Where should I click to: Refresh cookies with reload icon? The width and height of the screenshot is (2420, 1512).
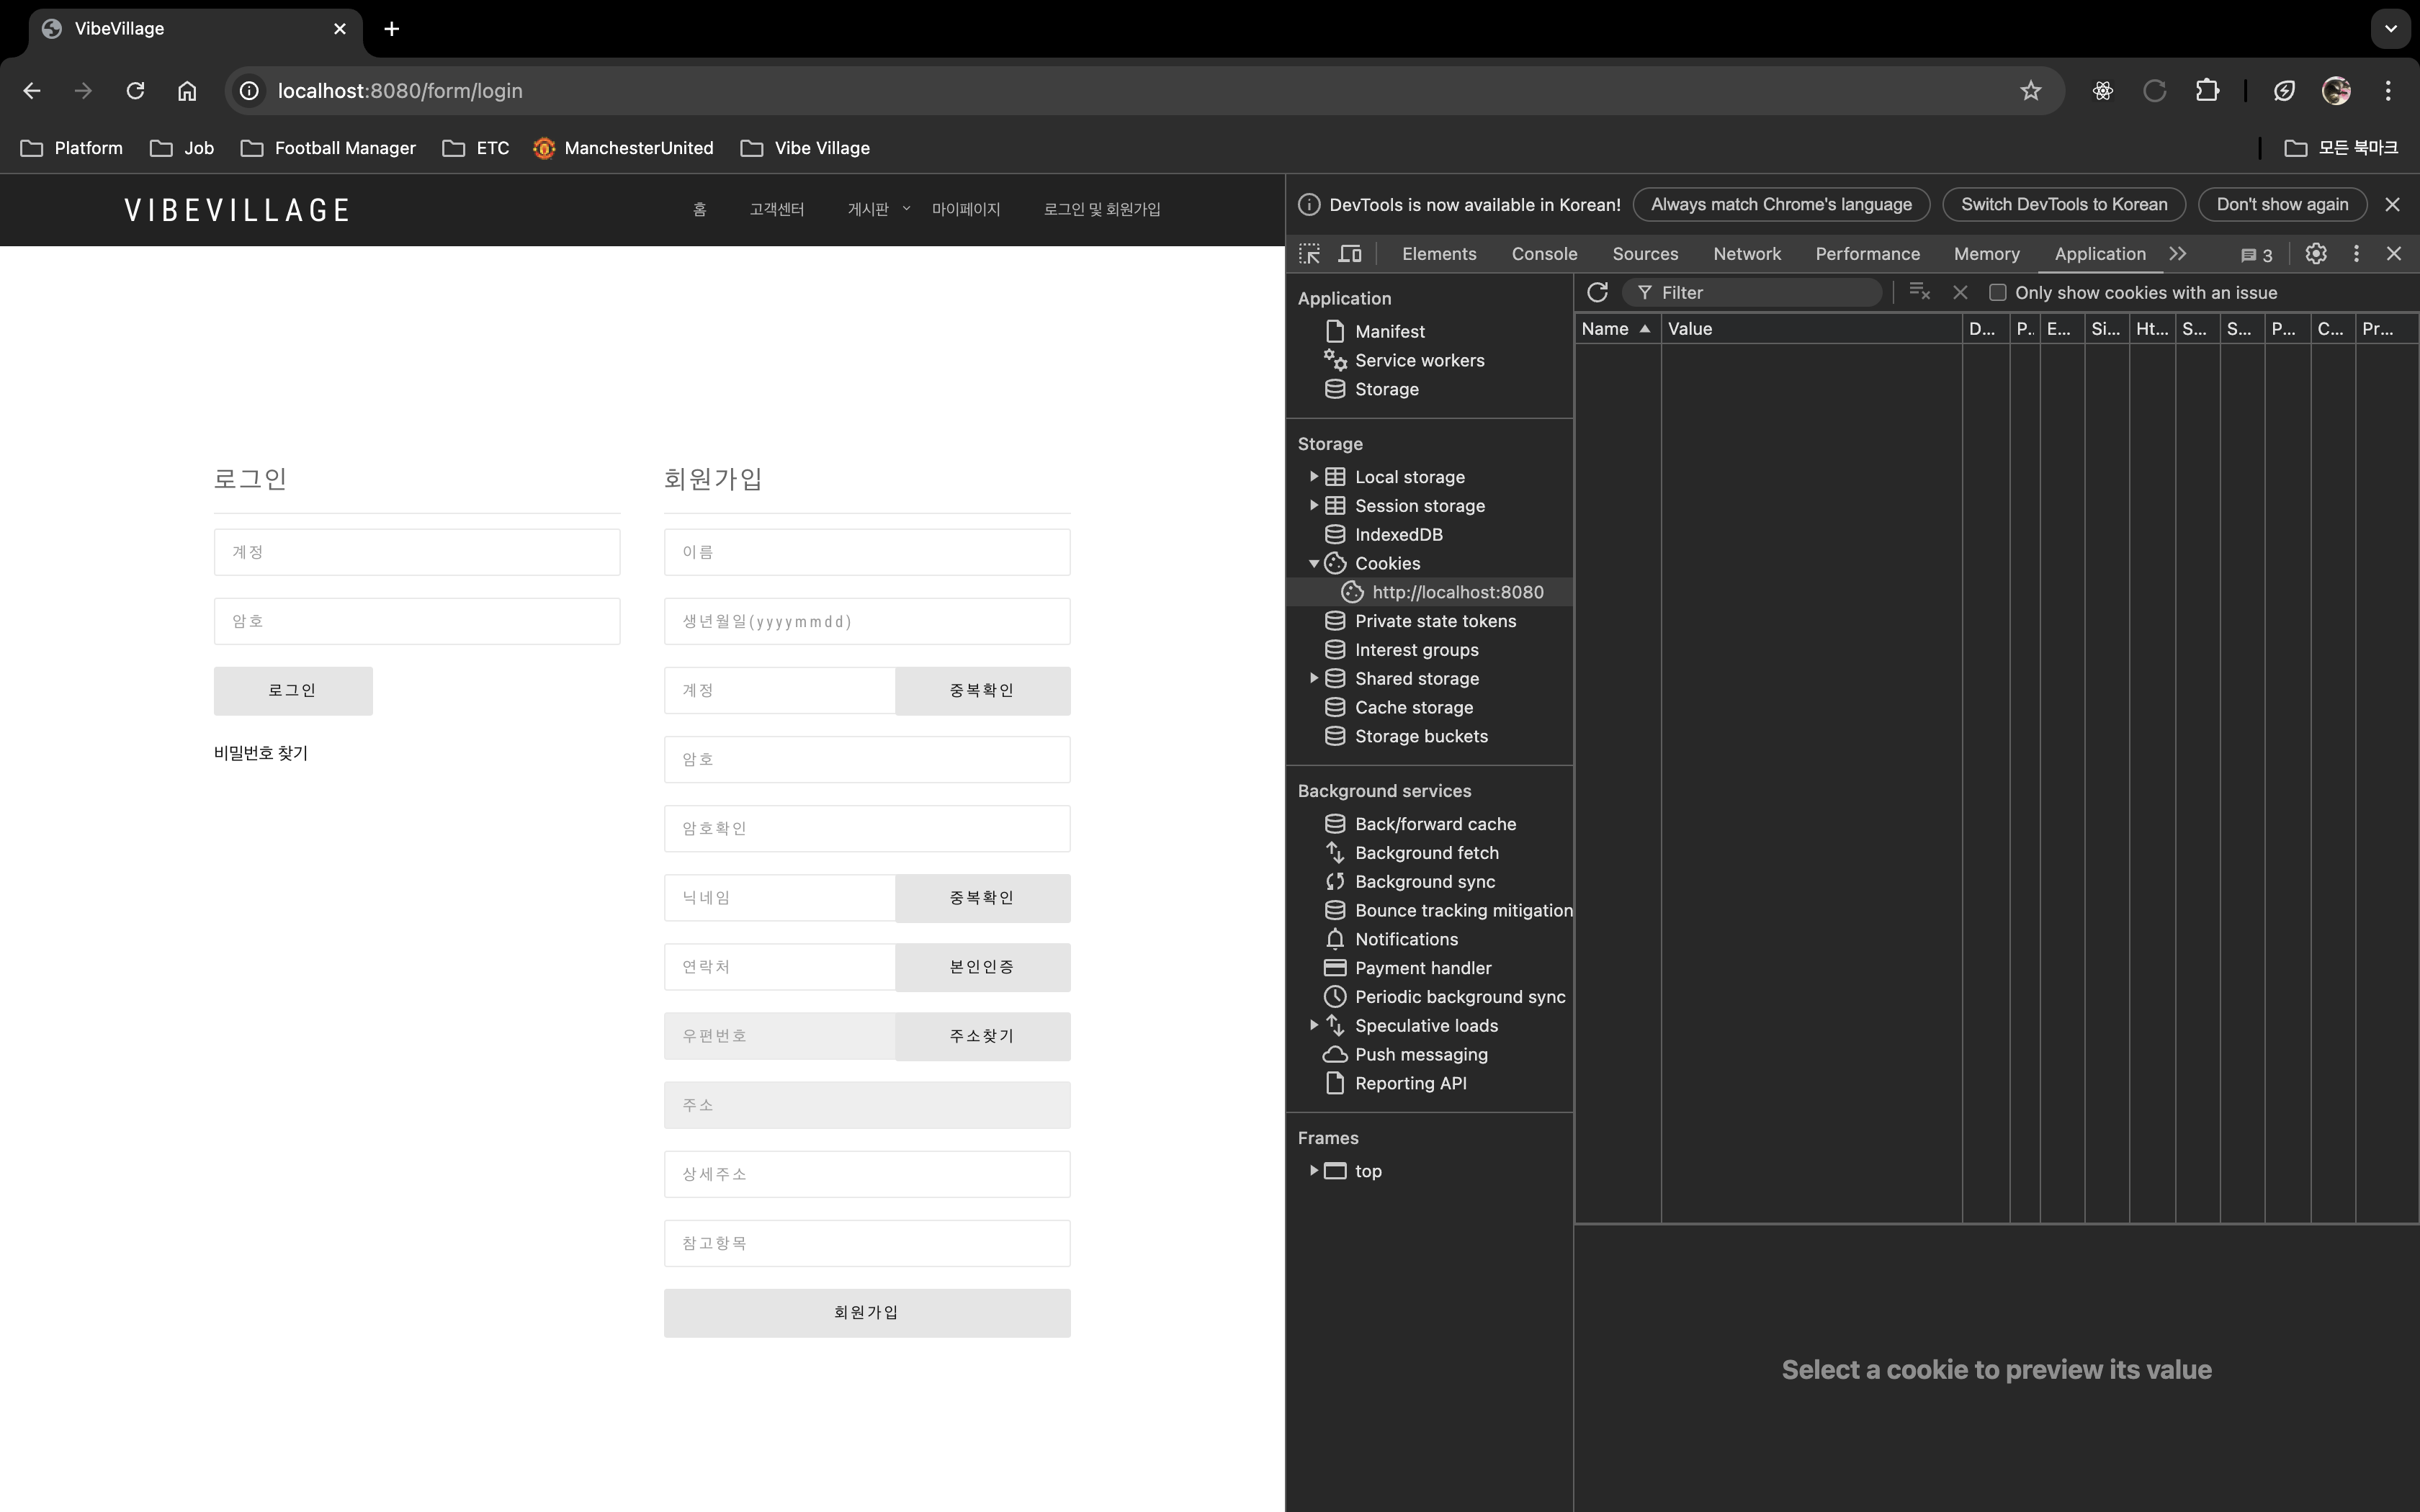point(1597,292)
